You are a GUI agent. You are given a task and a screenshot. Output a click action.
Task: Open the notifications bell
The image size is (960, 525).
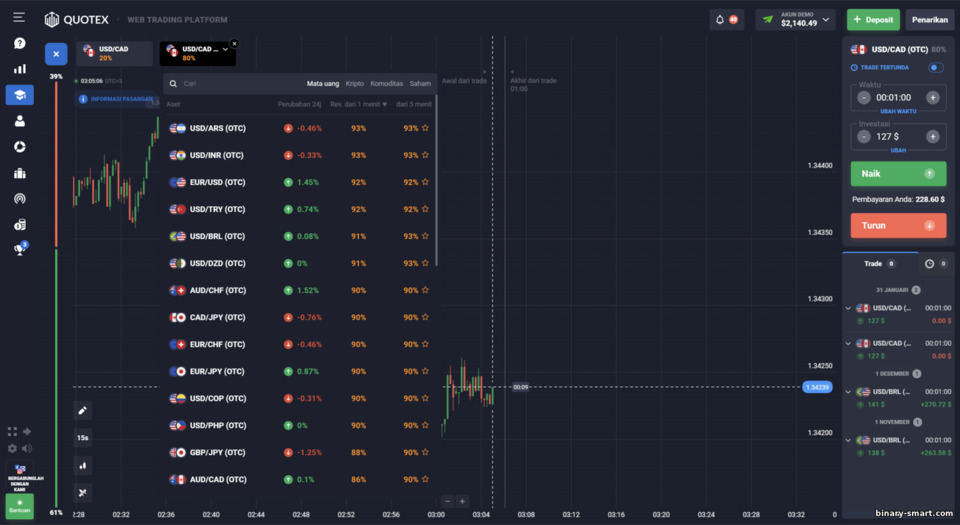click(720, 20)
